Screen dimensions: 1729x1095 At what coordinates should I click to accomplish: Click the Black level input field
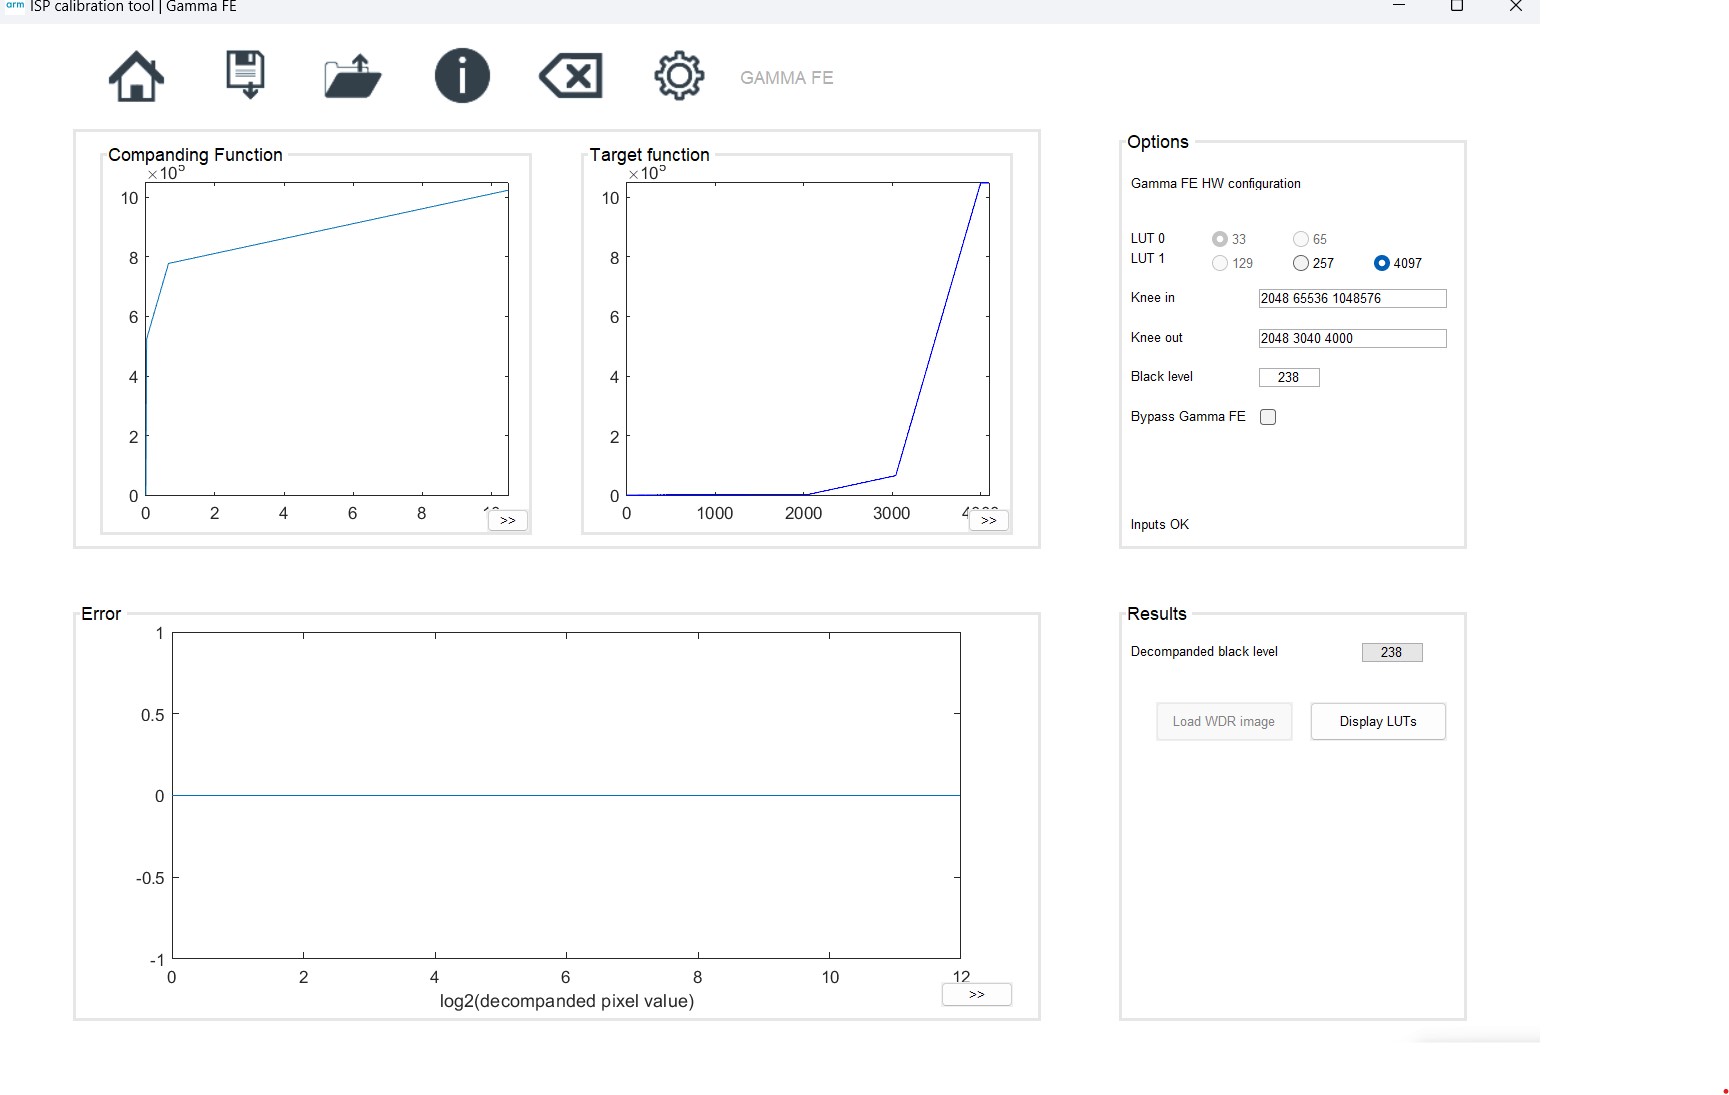pyautogui.click(x=1289, y=377)
